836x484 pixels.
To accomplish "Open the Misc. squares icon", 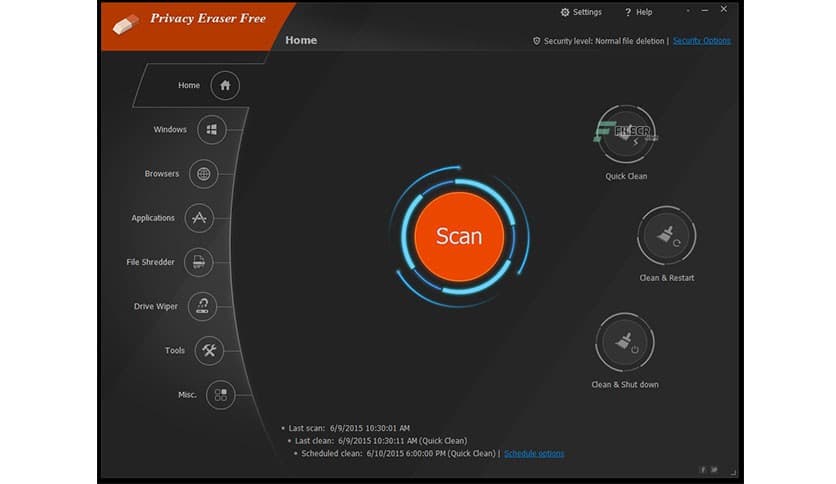I will pyautogui.click(x=220, y=395).
